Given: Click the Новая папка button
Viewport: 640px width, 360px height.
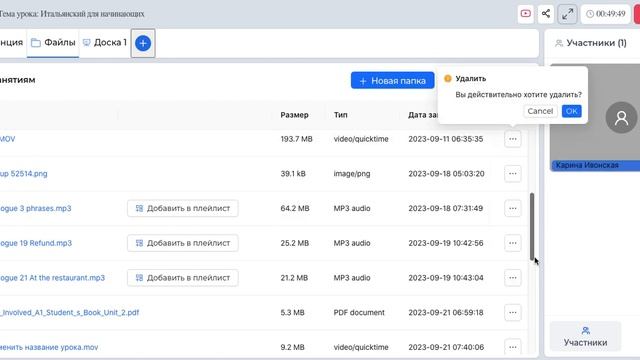Looking at the screenshot, I should pyautogui.click(x=393, y=80).
